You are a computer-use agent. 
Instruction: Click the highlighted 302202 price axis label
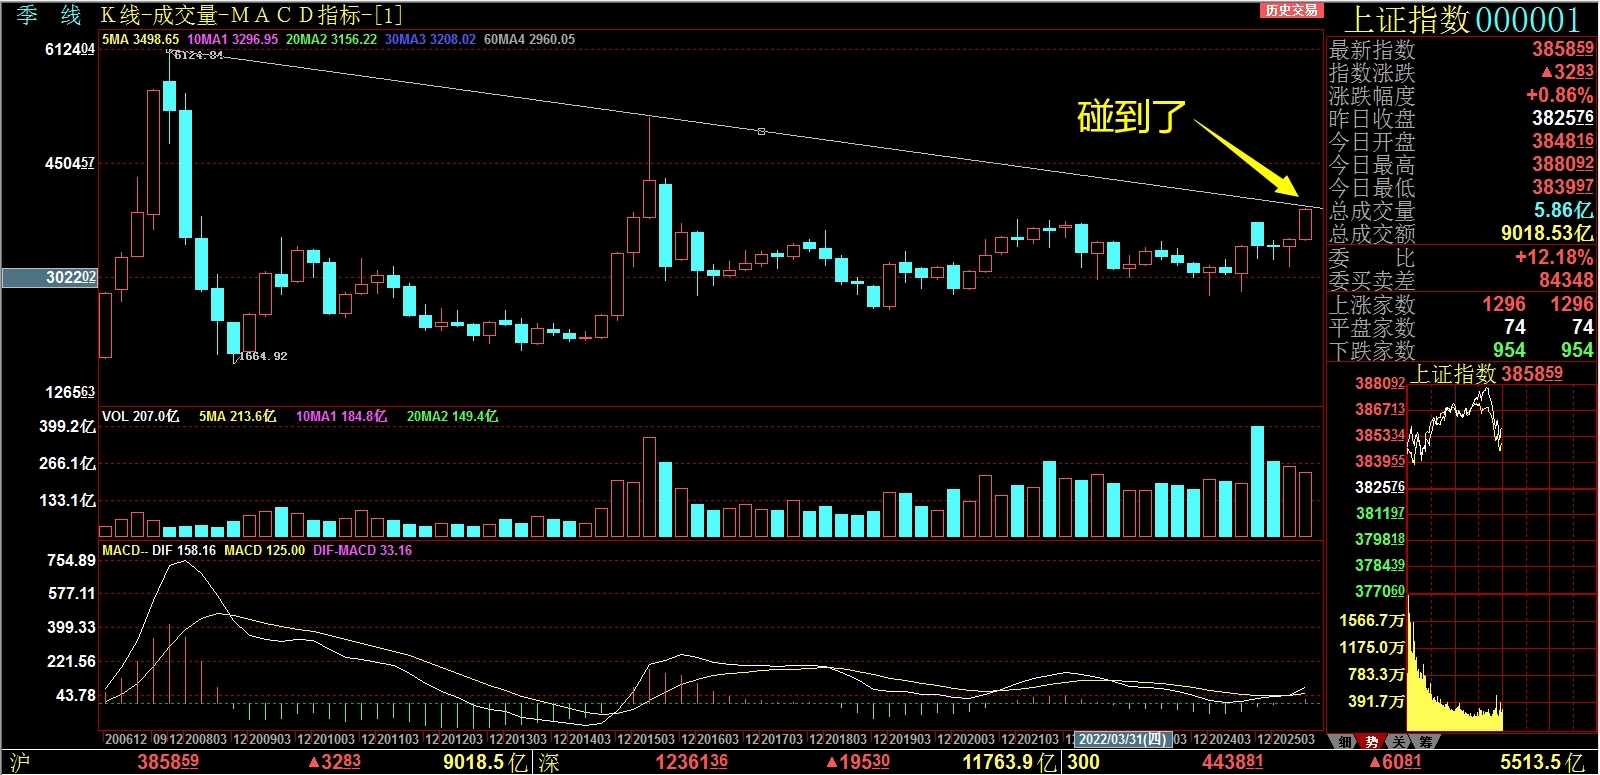50,277
